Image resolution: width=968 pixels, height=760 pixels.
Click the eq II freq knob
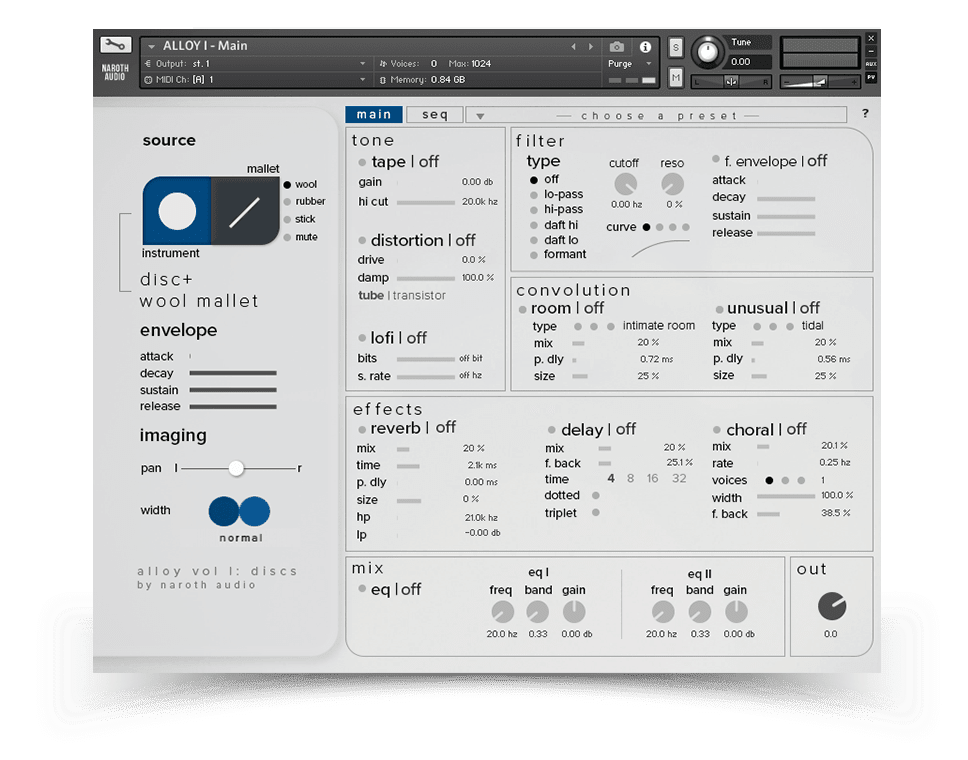[x=663, y=612]
